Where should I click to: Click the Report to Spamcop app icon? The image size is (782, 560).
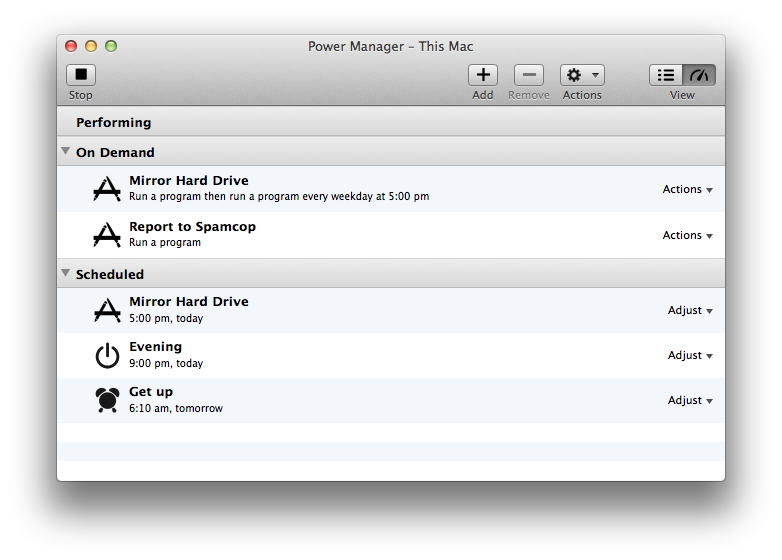[x=107, y=235]
